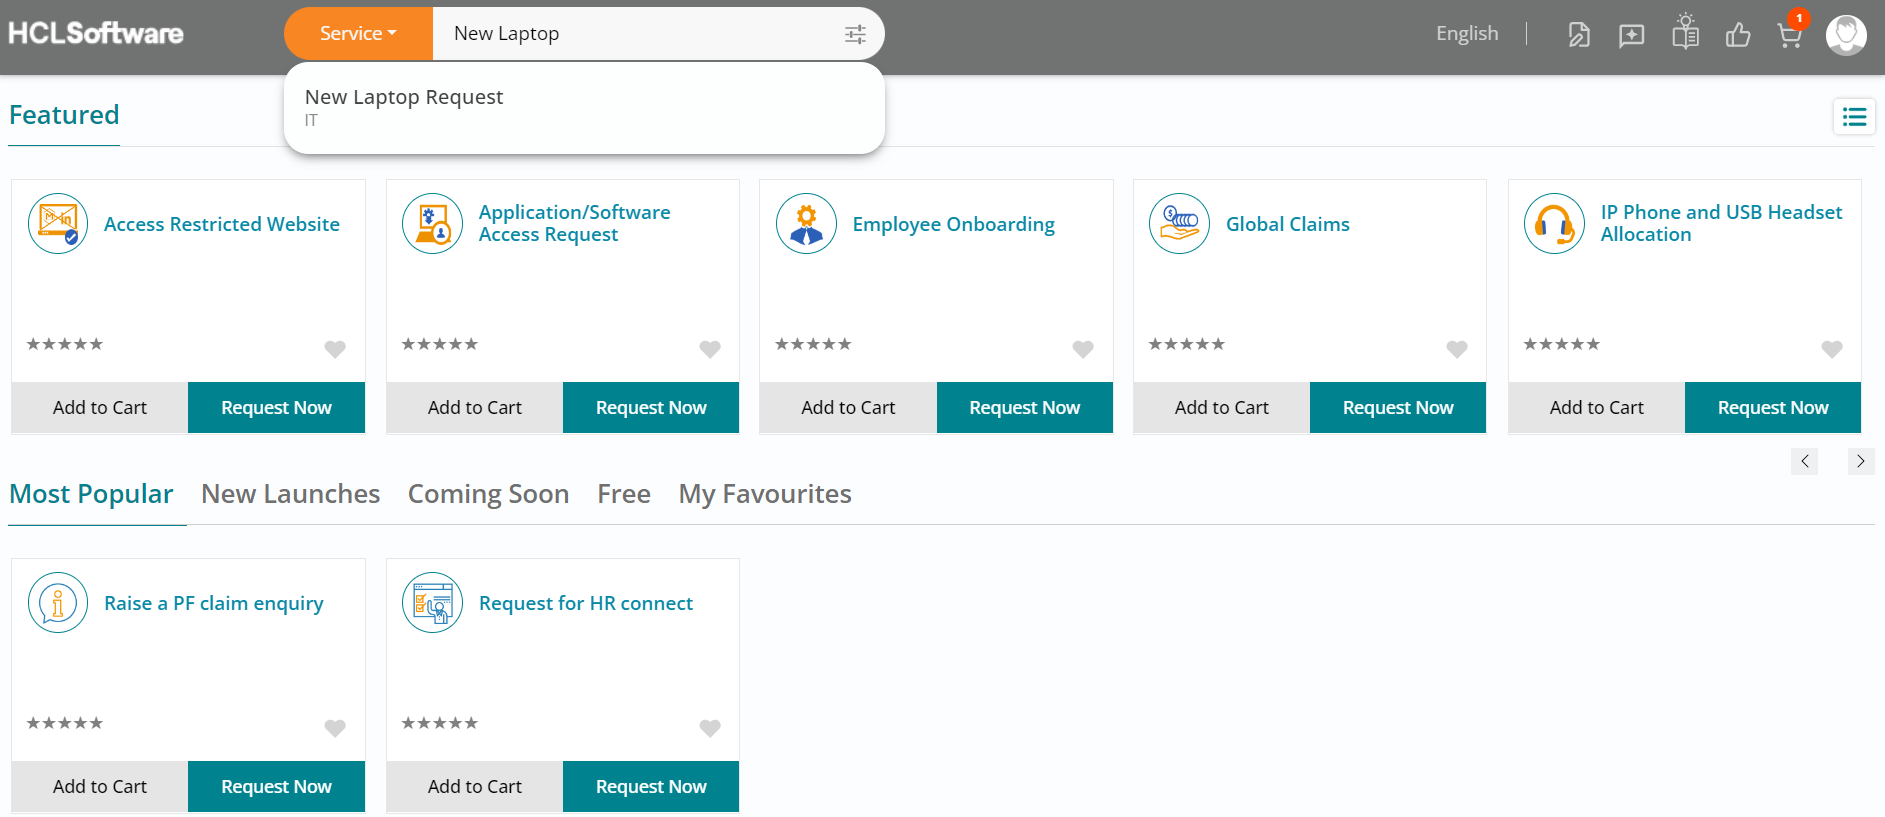Favourite the Global Claims service
The width and height of the screenshot is (1885, 817).
click(x=1457, y=349)
